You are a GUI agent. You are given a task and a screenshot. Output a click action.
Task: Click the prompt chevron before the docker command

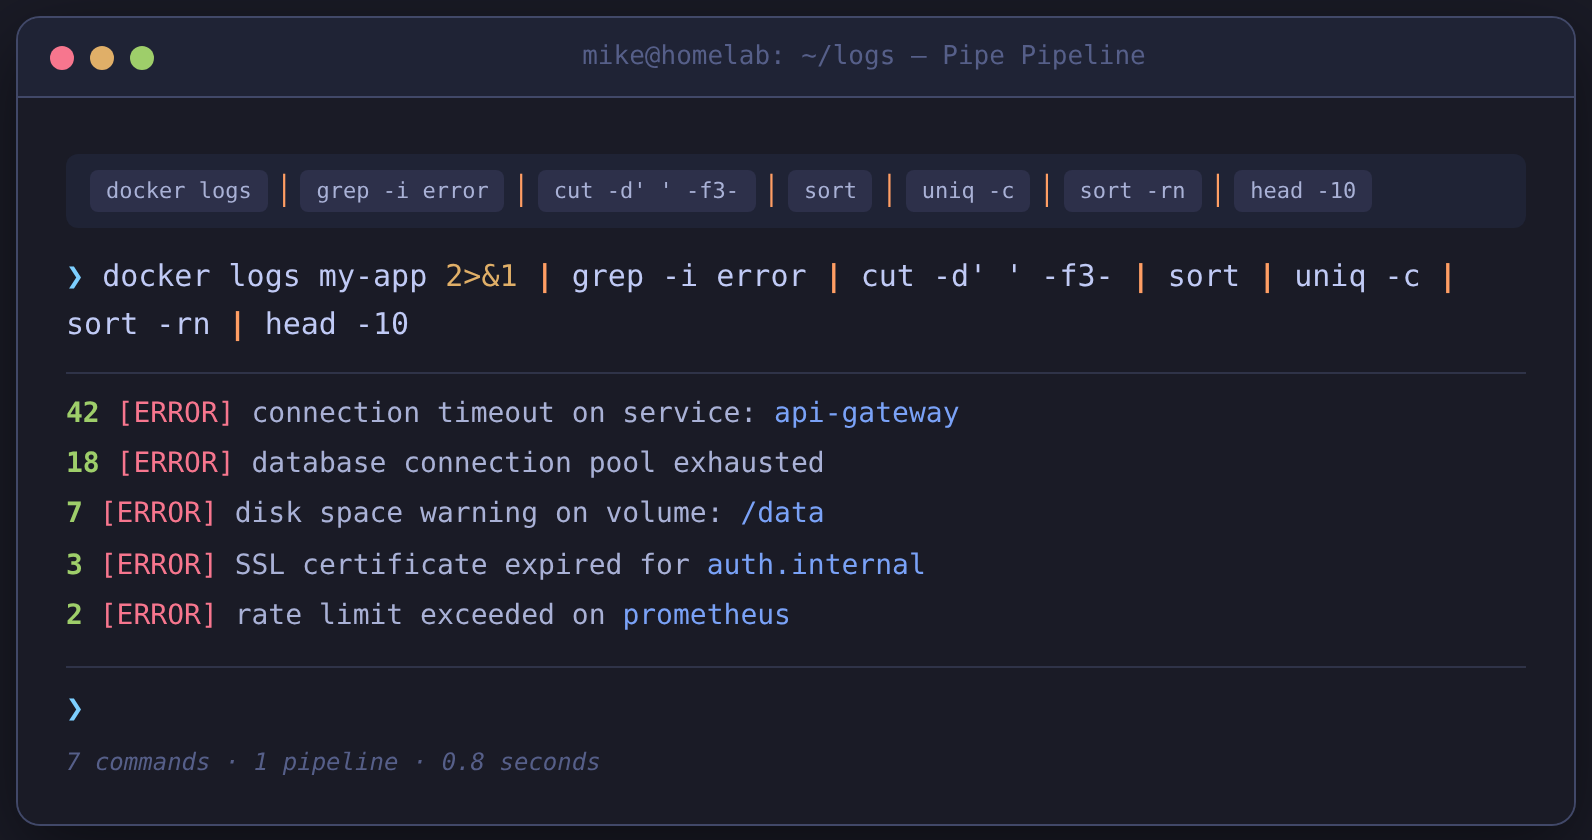(75, 277)
